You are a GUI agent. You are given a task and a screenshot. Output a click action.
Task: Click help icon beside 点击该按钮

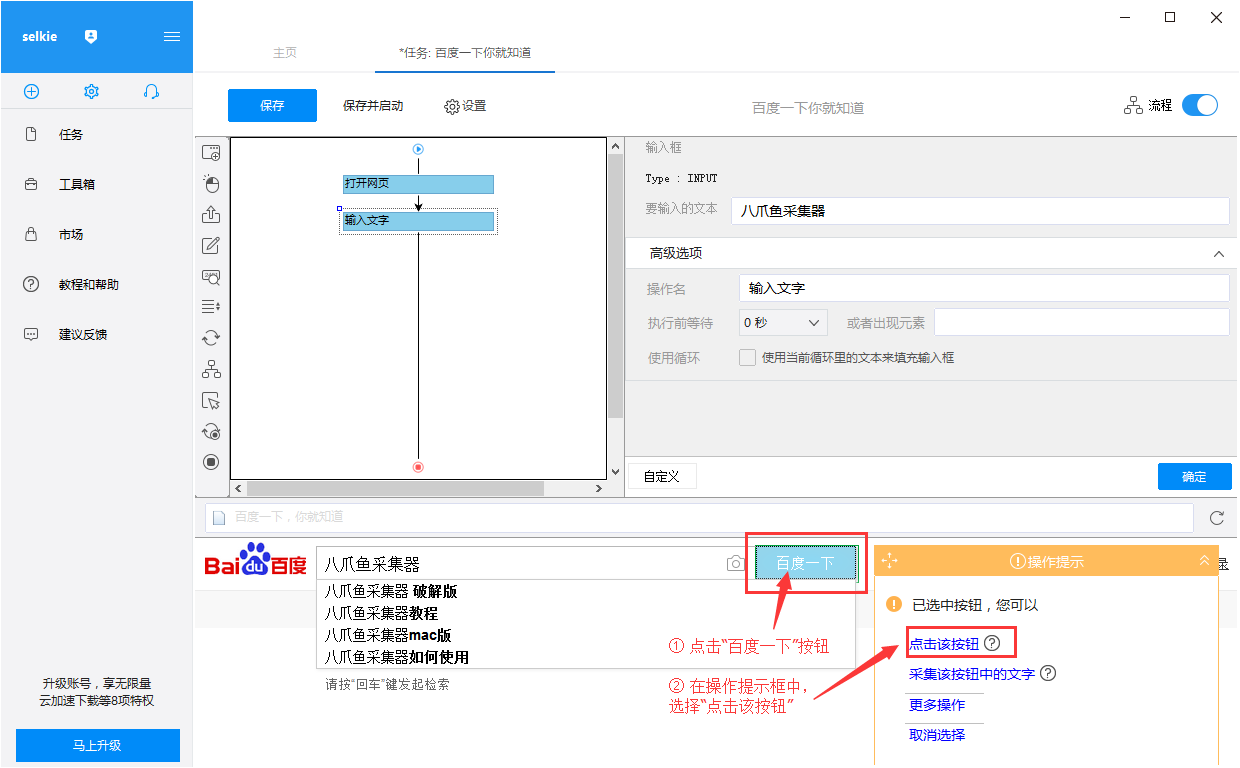(992, 642)
